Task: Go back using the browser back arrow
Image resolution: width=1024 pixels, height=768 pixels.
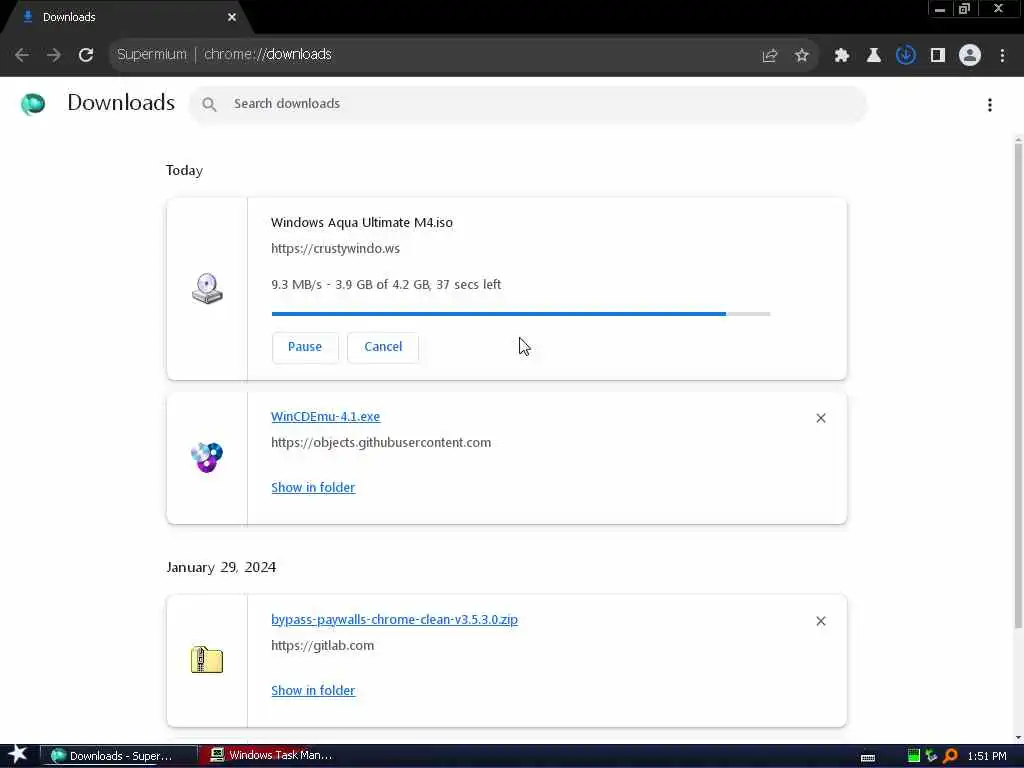Action: 22,55
